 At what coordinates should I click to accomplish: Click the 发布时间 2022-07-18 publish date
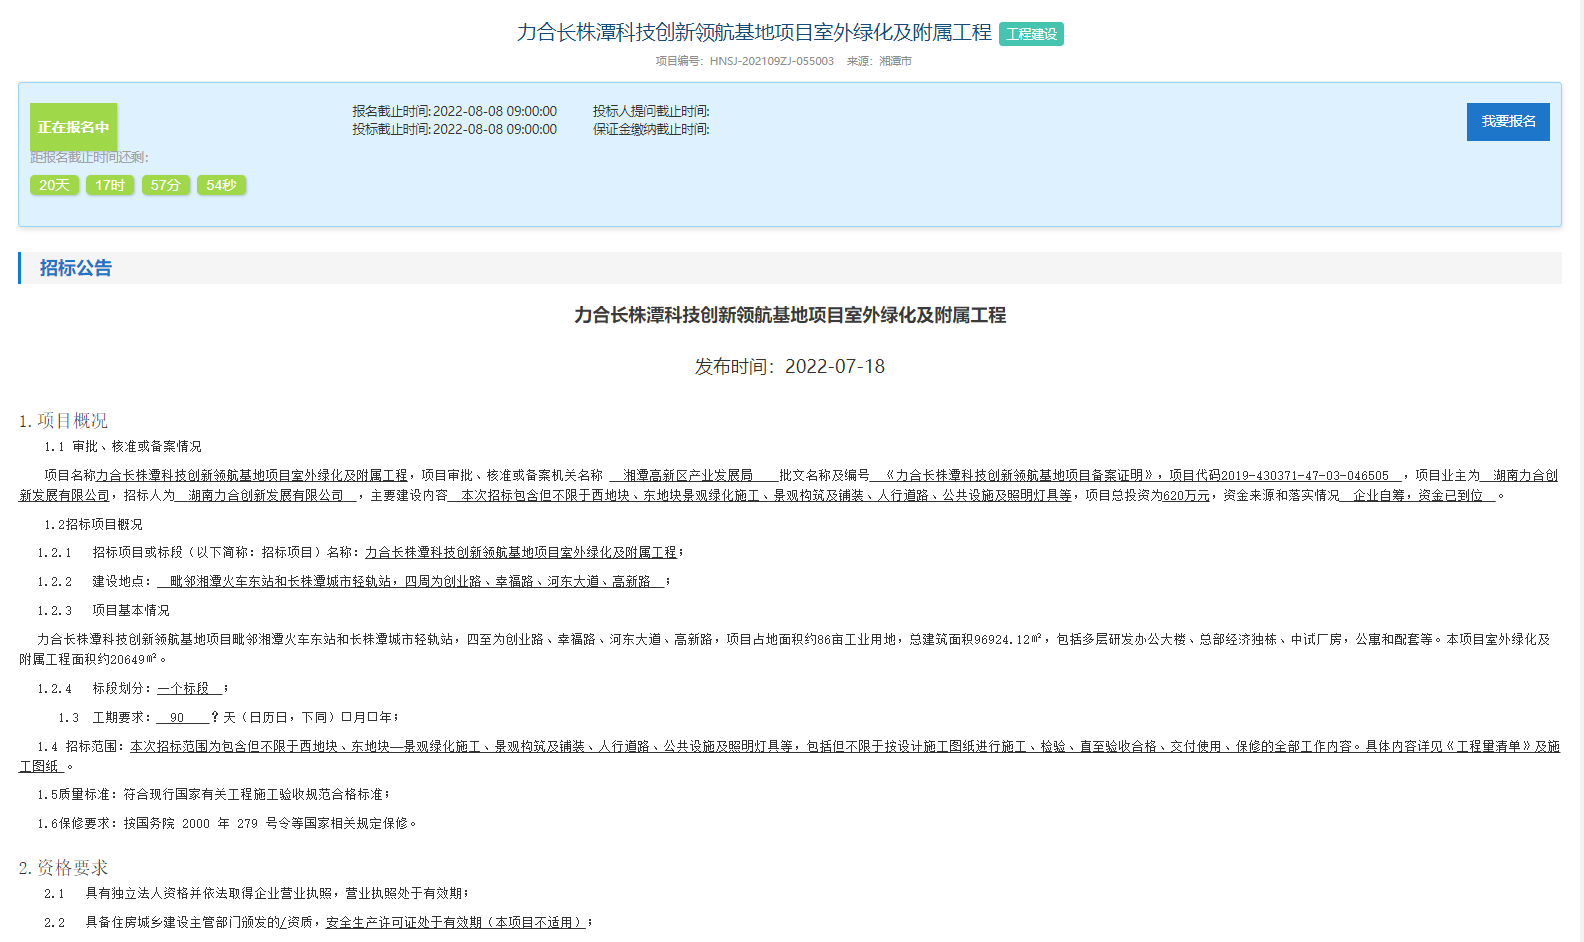tap(789, 367)
